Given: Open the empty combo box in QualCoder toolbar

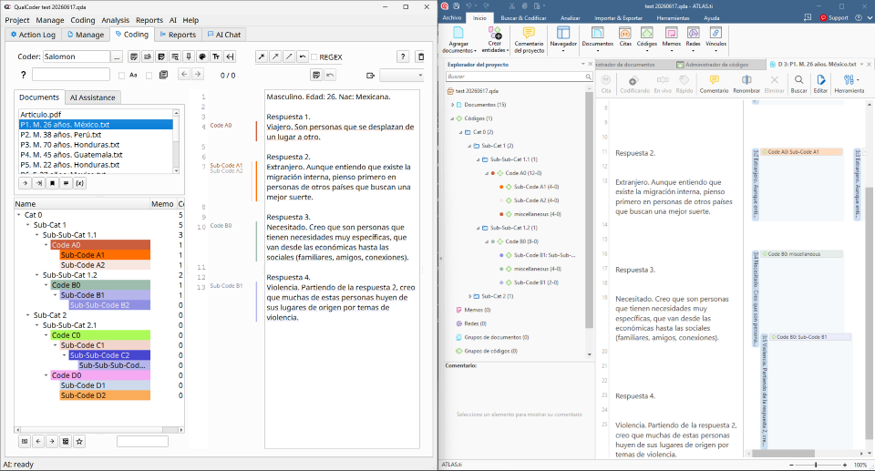Looking at the screenshot, I should coord(401,75).
